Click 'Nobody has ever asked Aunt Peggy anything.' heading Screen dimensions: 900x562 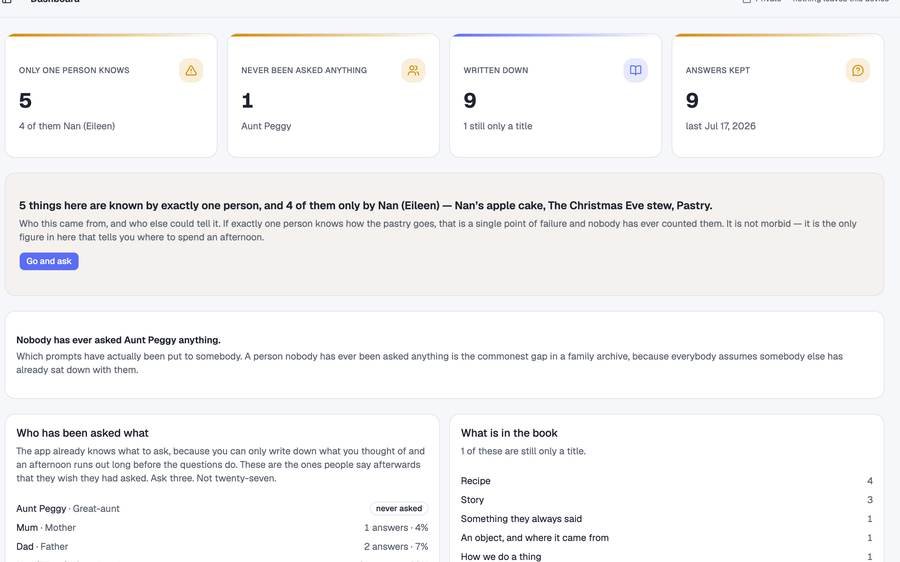click(118, 340)
